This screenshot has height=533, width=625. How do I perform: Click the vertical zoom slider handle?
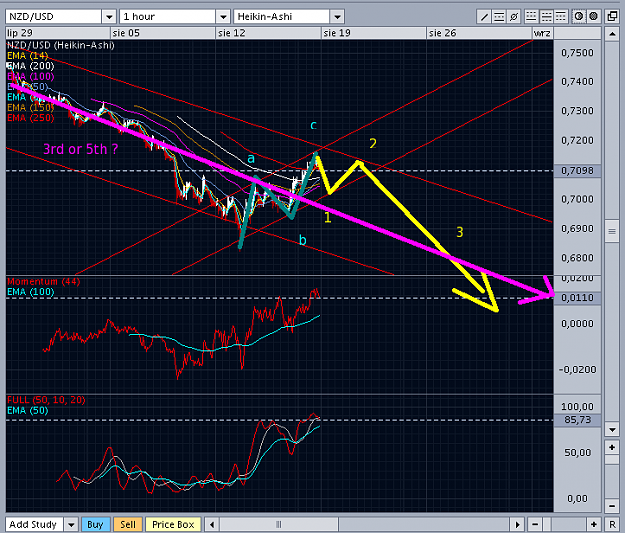pos(612,460)
